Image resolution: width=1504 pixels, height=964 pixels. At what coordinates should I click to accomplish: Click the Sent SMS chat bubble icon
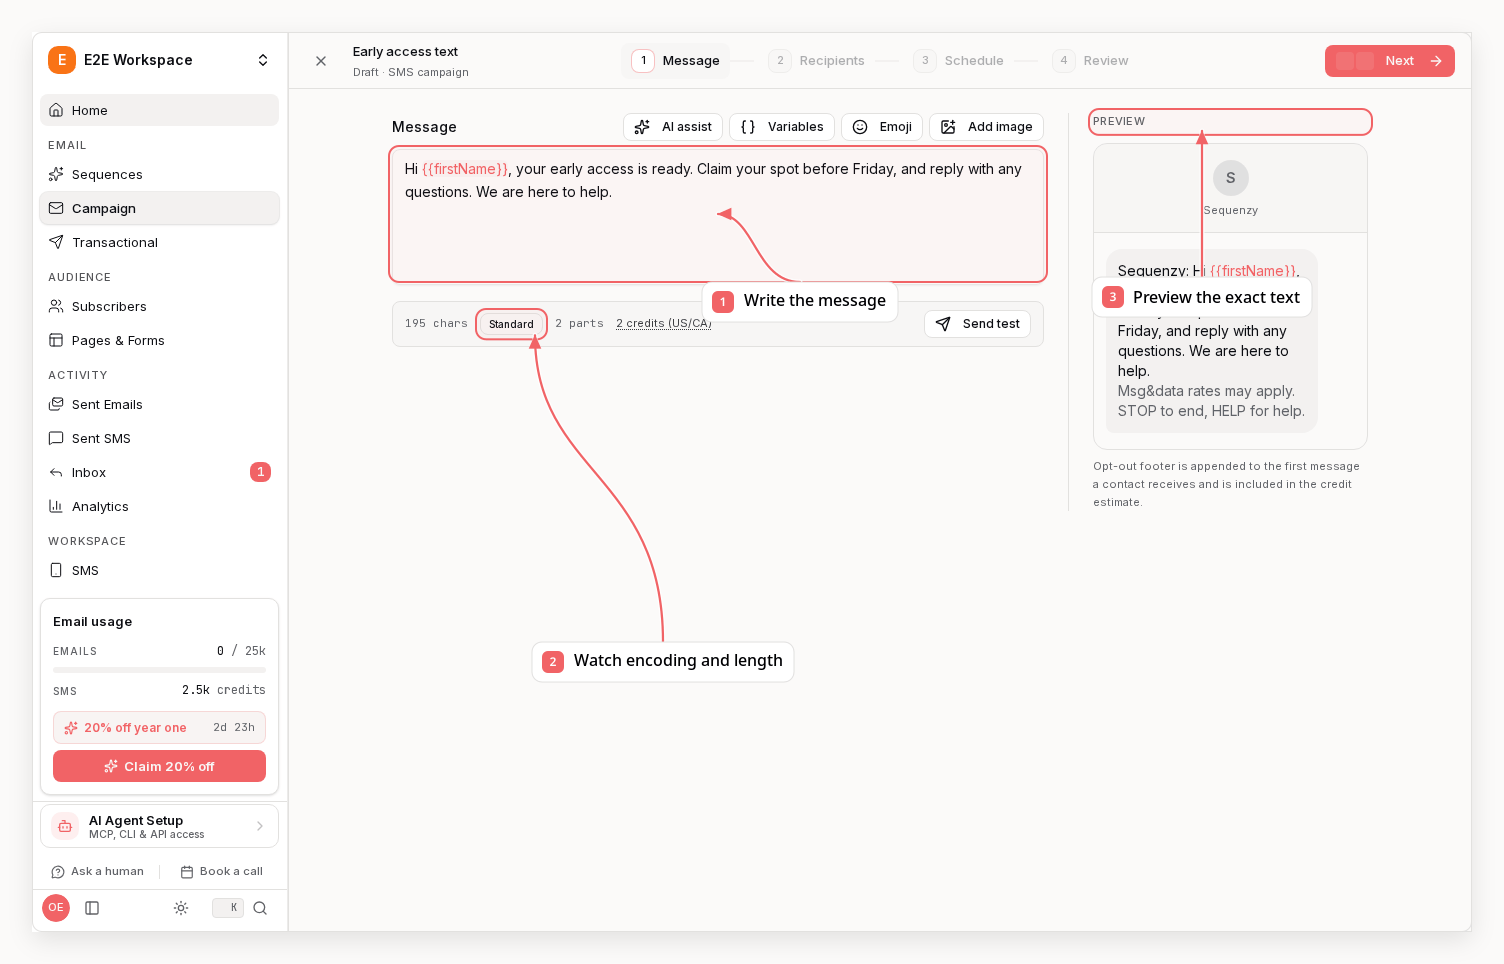pyautogui.click(x=56, y=438)
